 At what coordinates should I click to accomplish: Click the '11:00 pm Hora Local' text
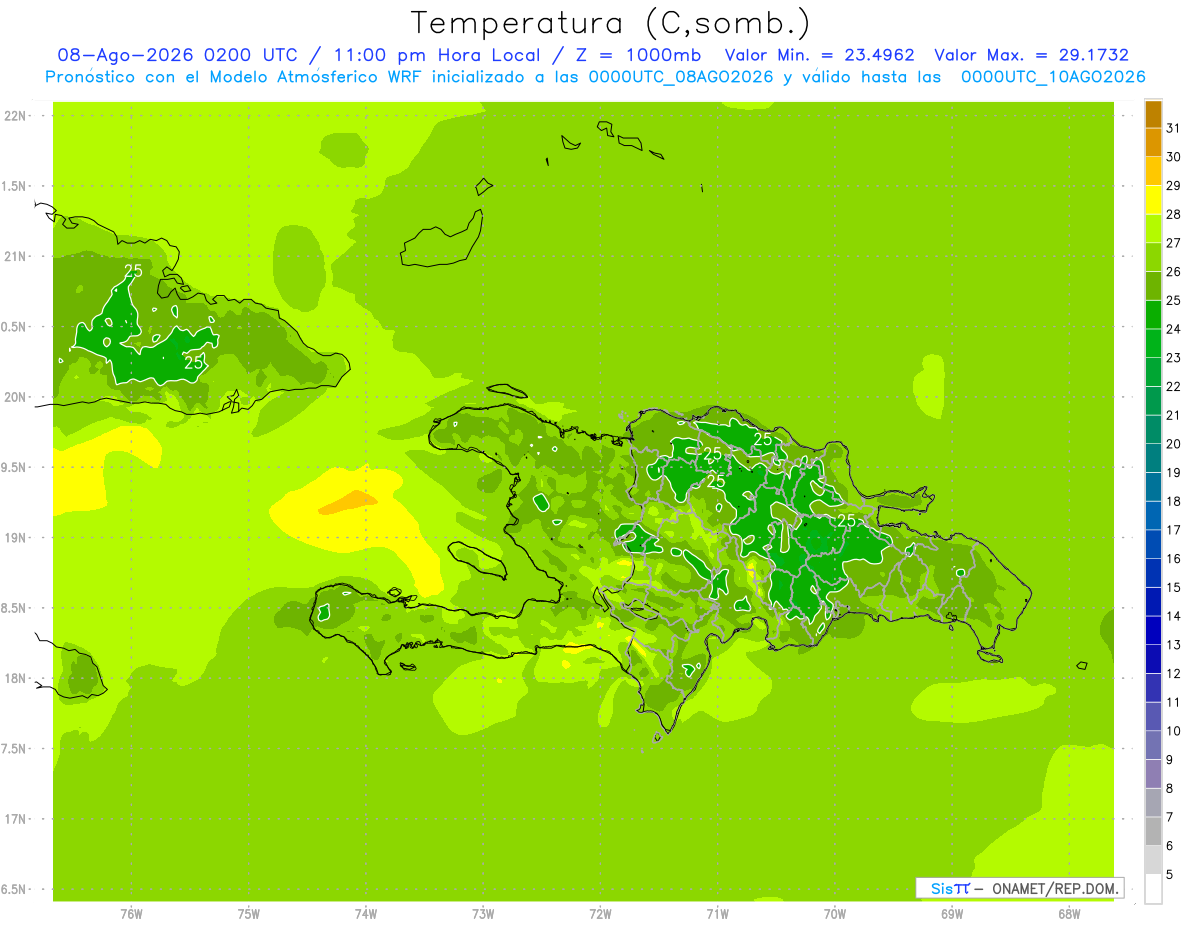pyautogui.click(x=440, y=55)
